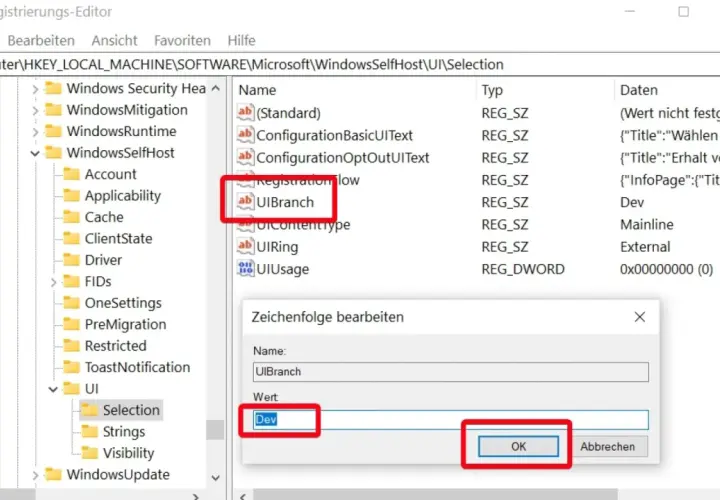720x500 pixels.
Task: Click the 0x00000000 (0) data cell
Action: click(666, 269)
